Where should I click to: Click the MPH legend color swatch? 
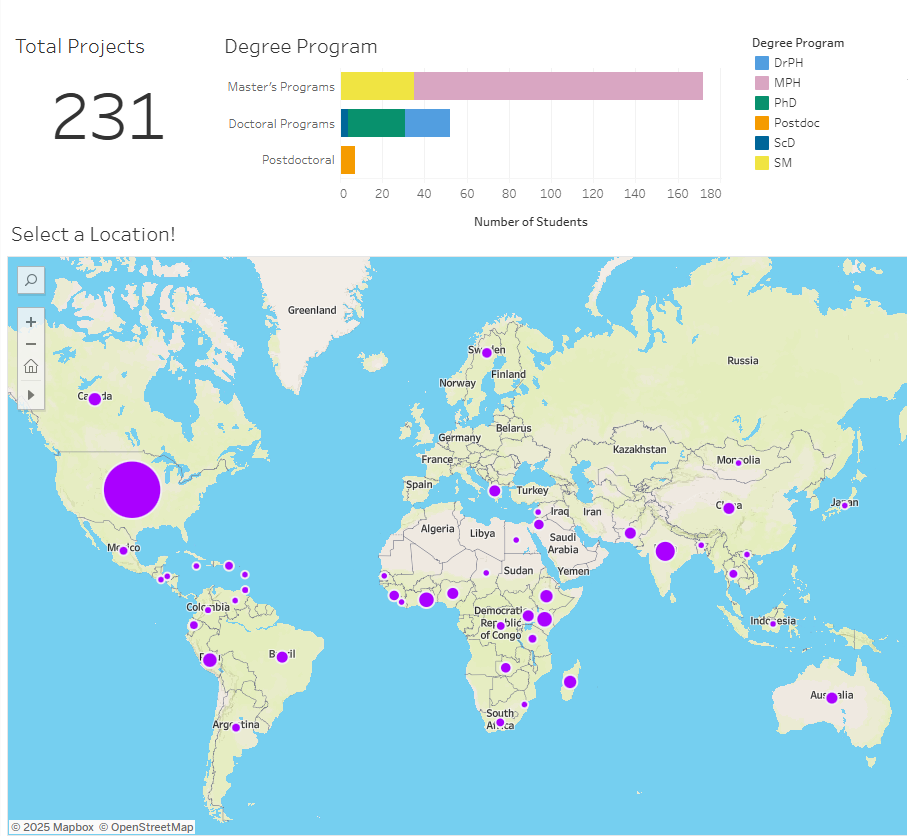tap(761, 83)
